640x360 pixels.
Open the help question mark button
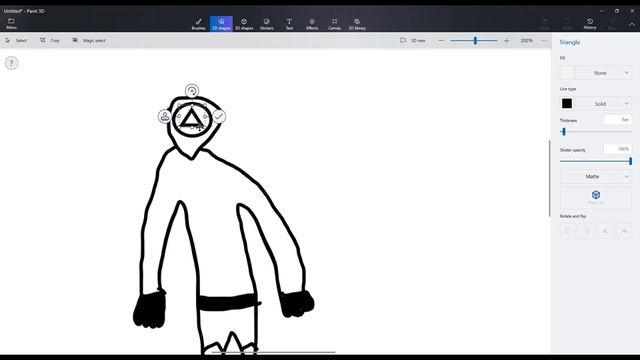(x=11, y=63)
